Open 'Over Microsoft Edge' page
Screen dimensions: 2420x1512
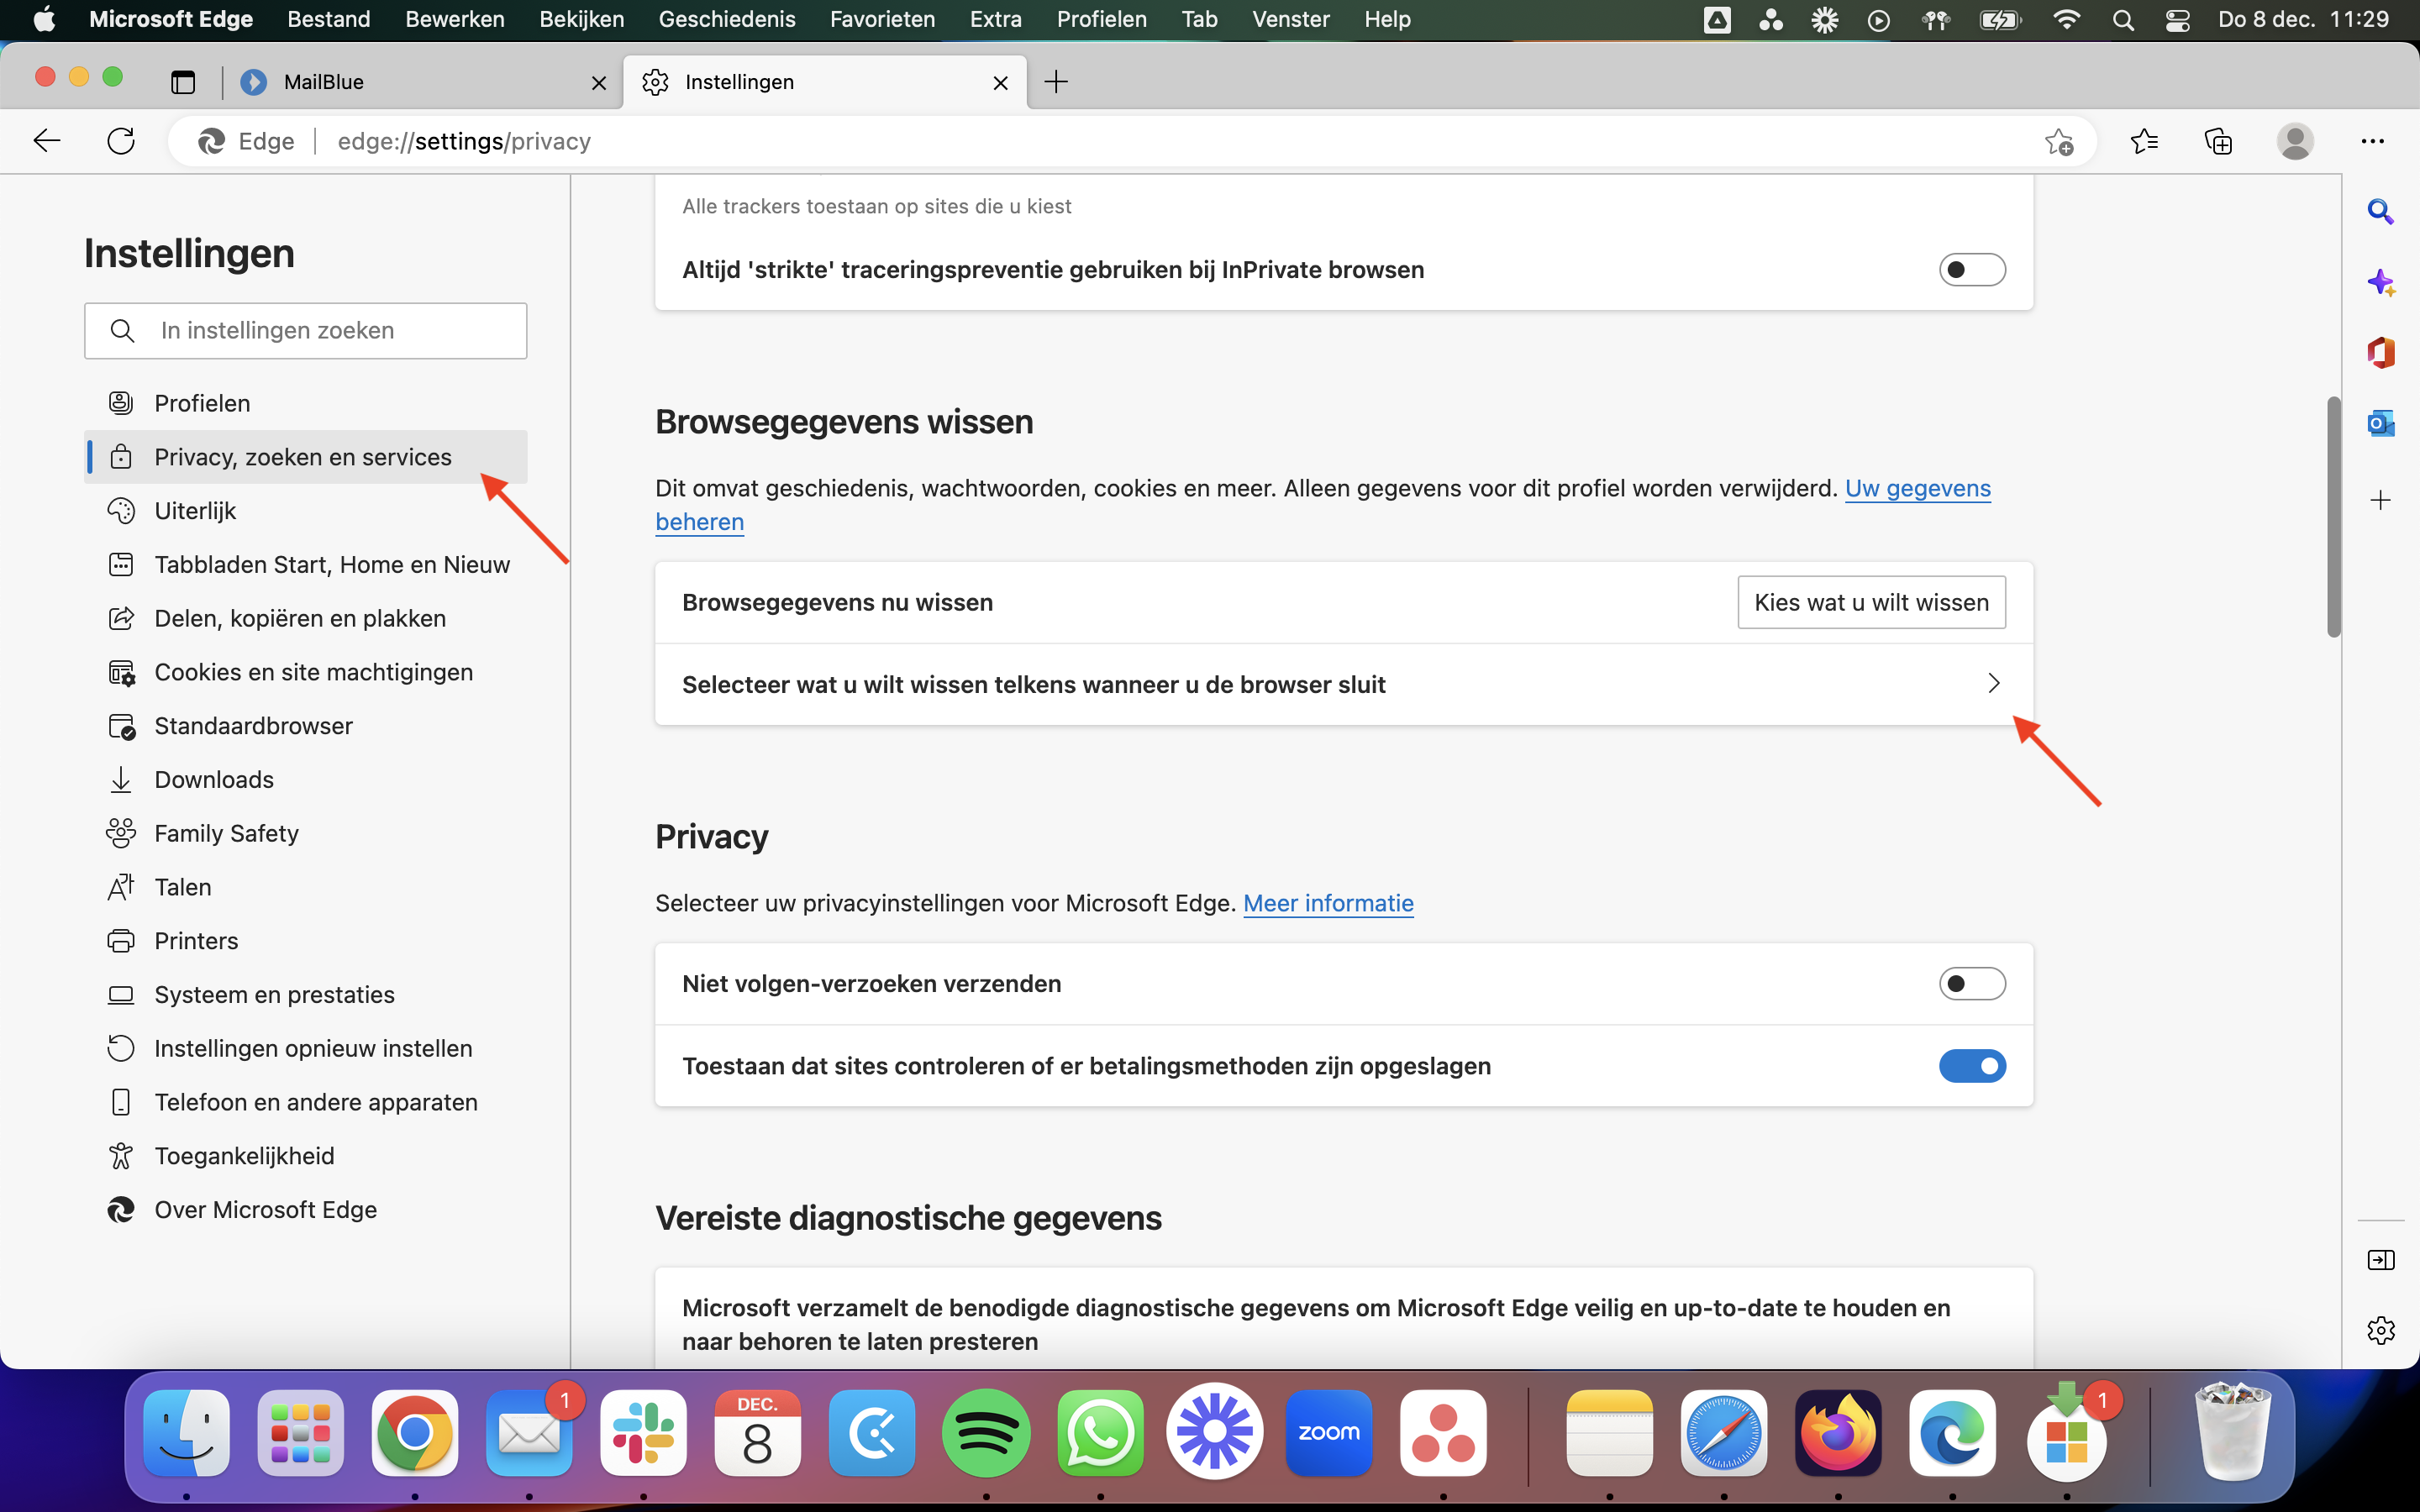[306, 1210]
